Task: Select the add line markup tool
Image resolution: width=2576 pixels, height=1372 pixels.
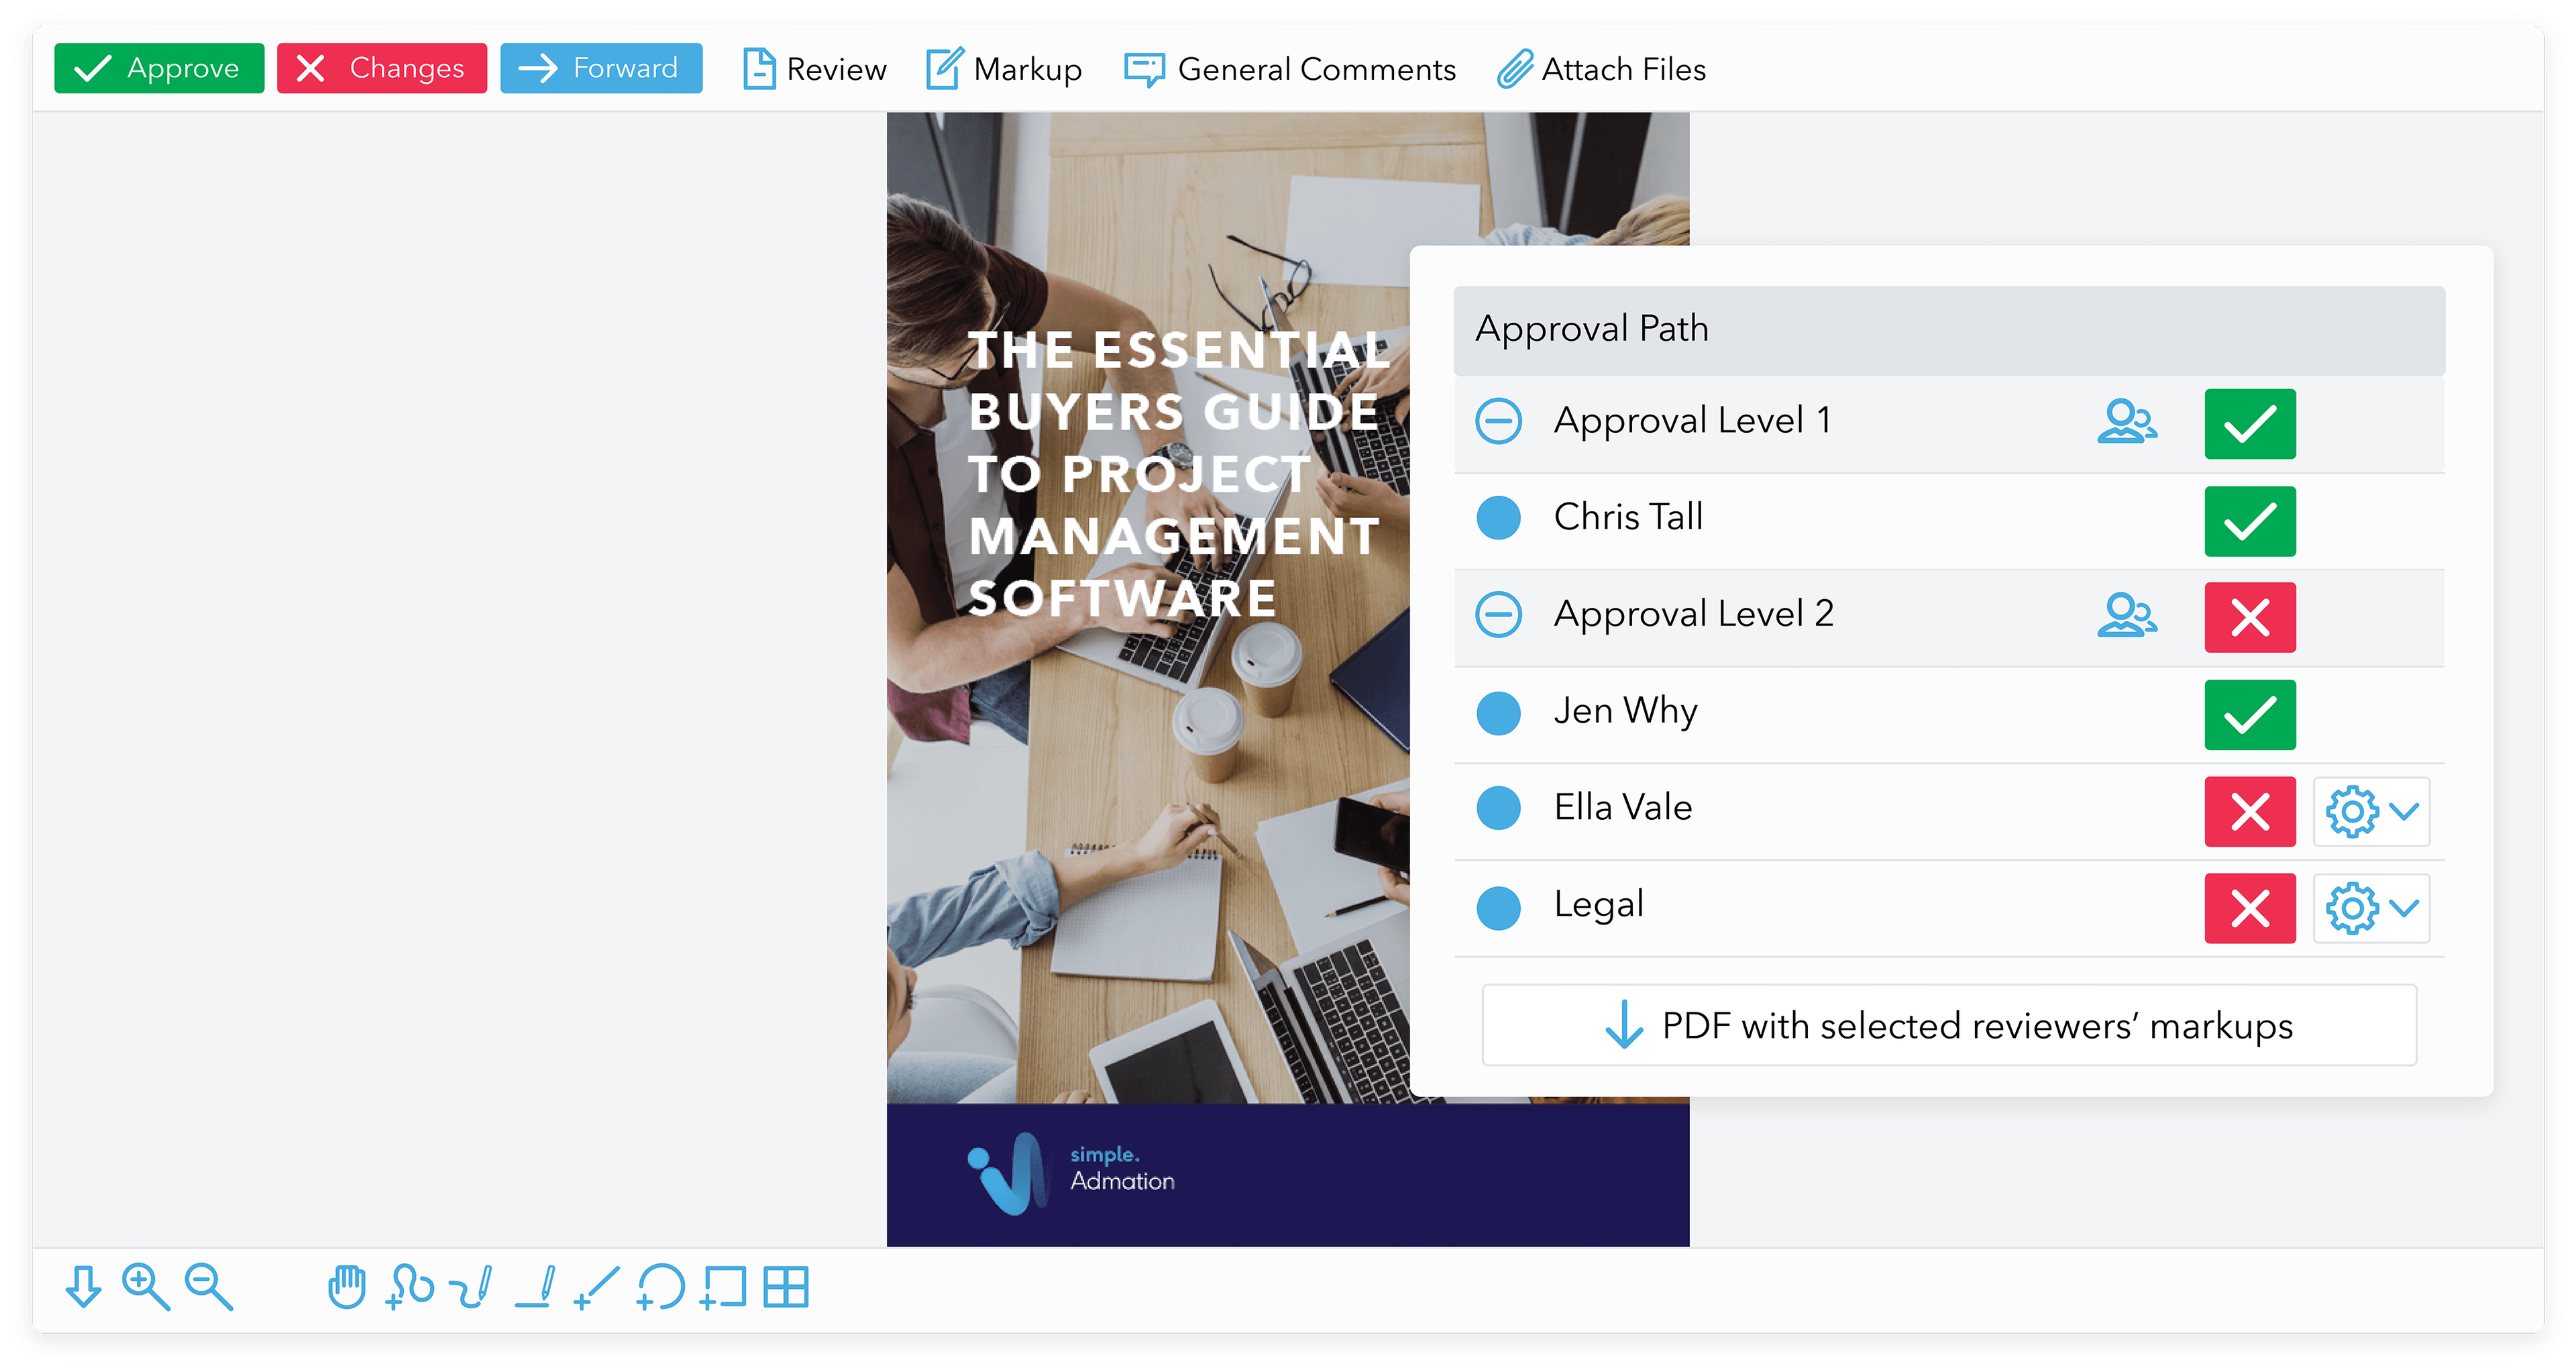Action: pos(597,1286)
